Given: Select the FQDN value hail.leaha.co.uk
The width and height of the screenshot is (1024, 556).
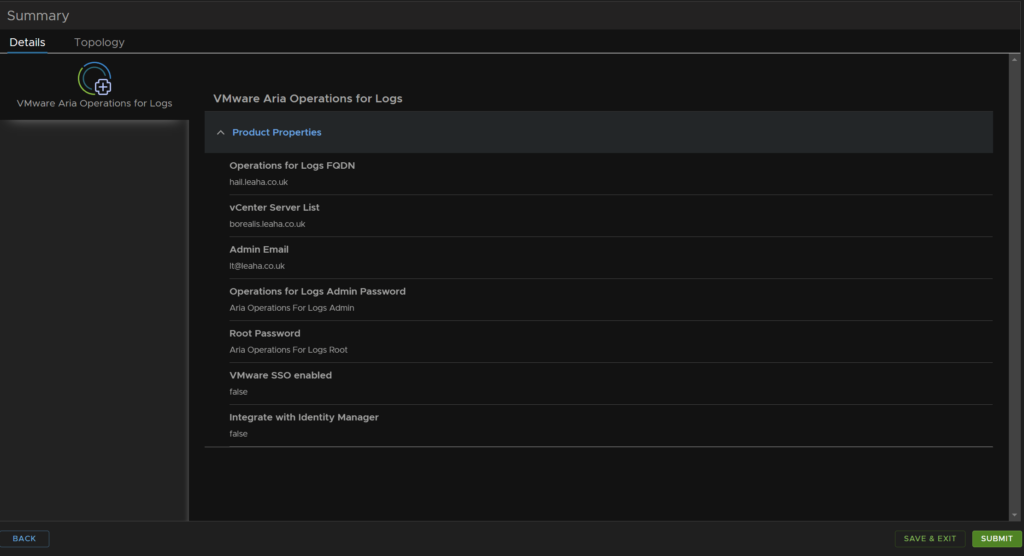Looking at the screenshot, I should click(259, 182).
